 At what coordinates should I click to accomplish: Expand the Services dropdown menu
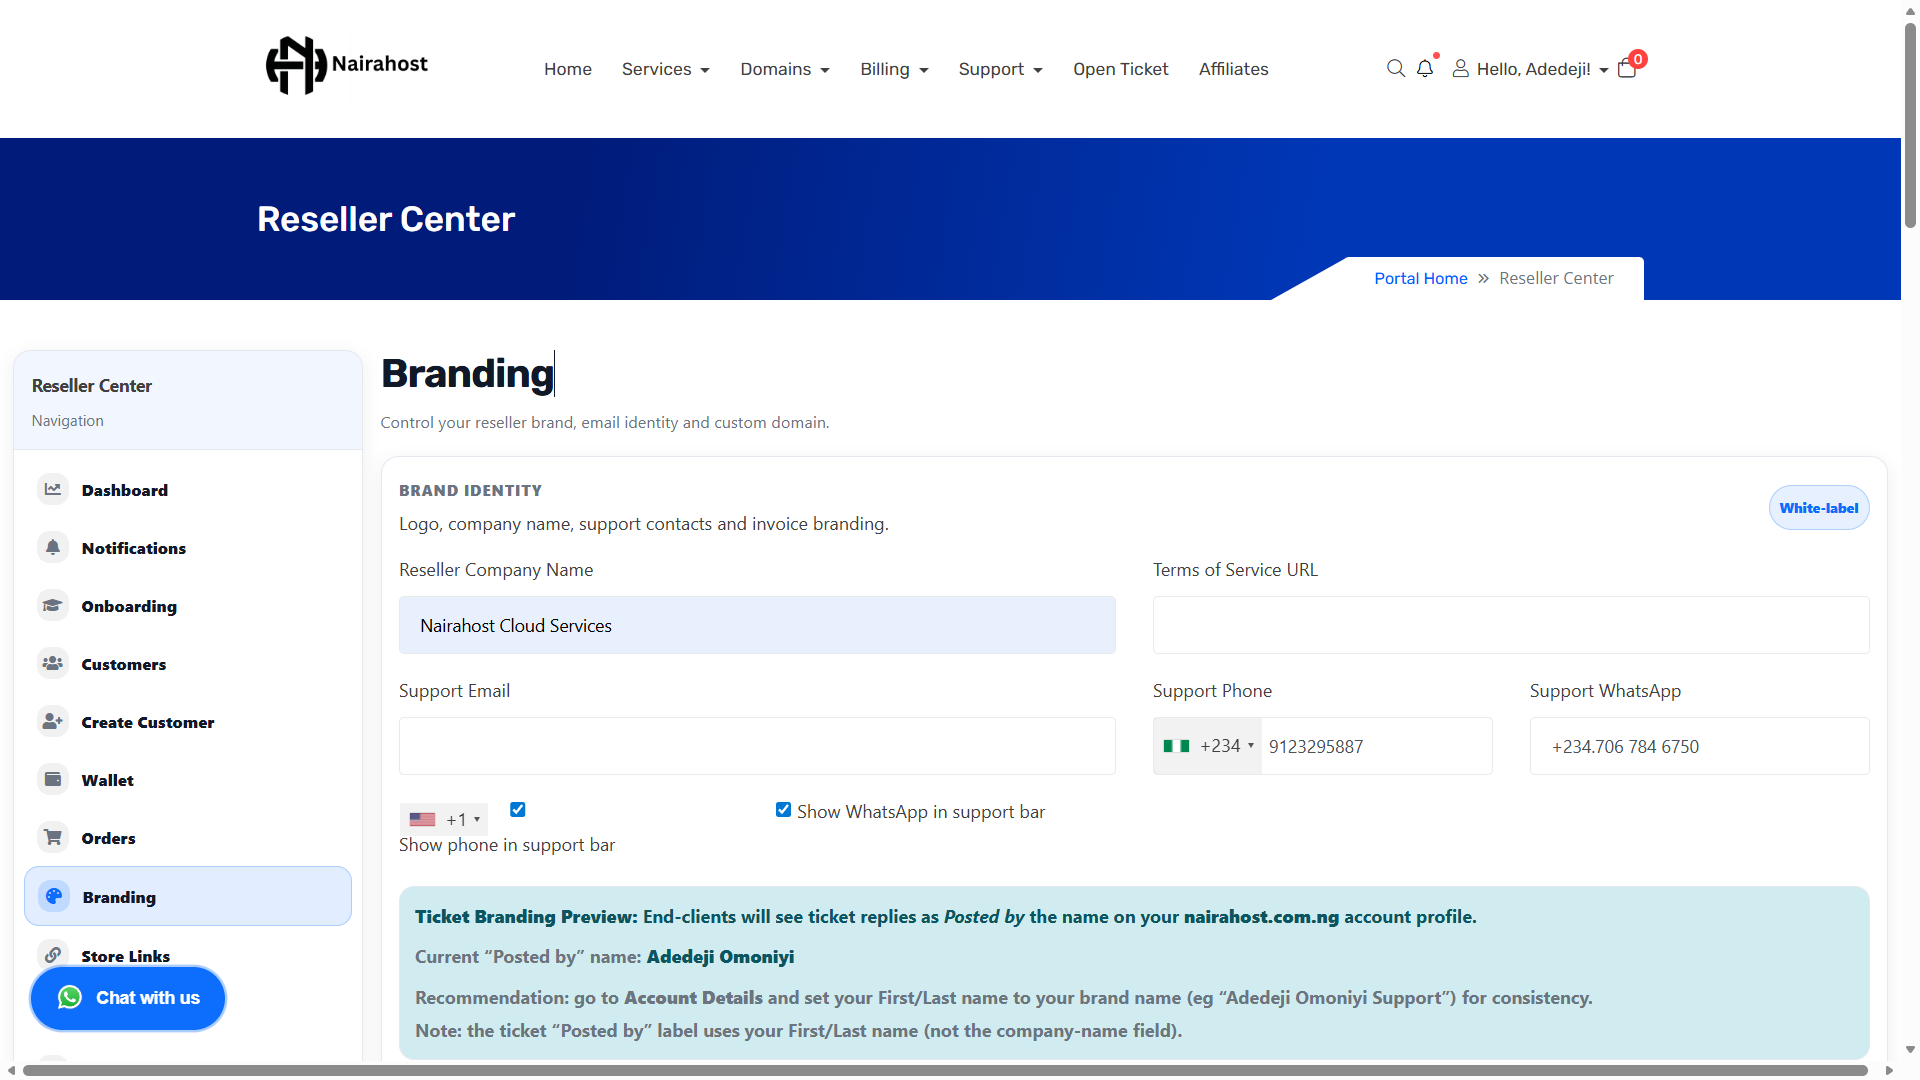(x=666, y=69)
